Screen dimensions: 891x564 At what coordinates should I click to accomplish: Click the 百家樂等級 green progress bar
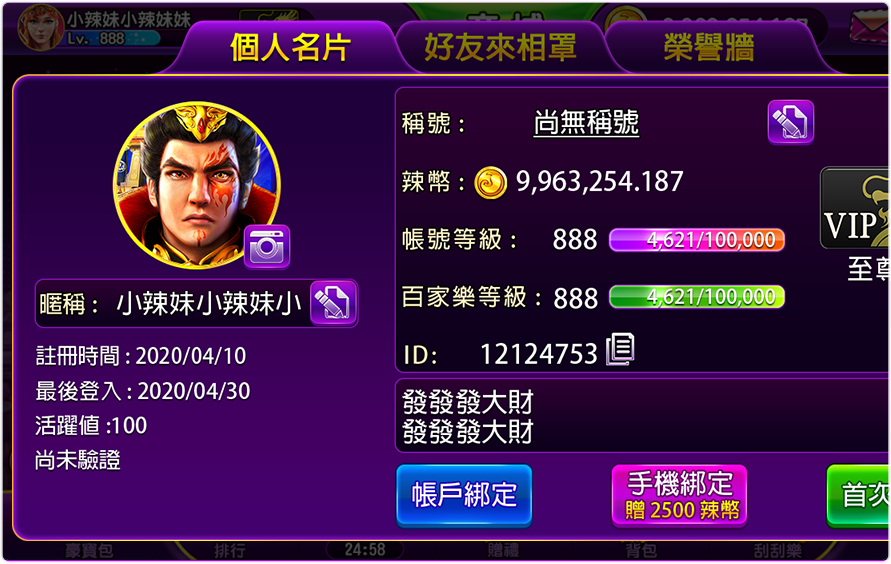[697, 297]
